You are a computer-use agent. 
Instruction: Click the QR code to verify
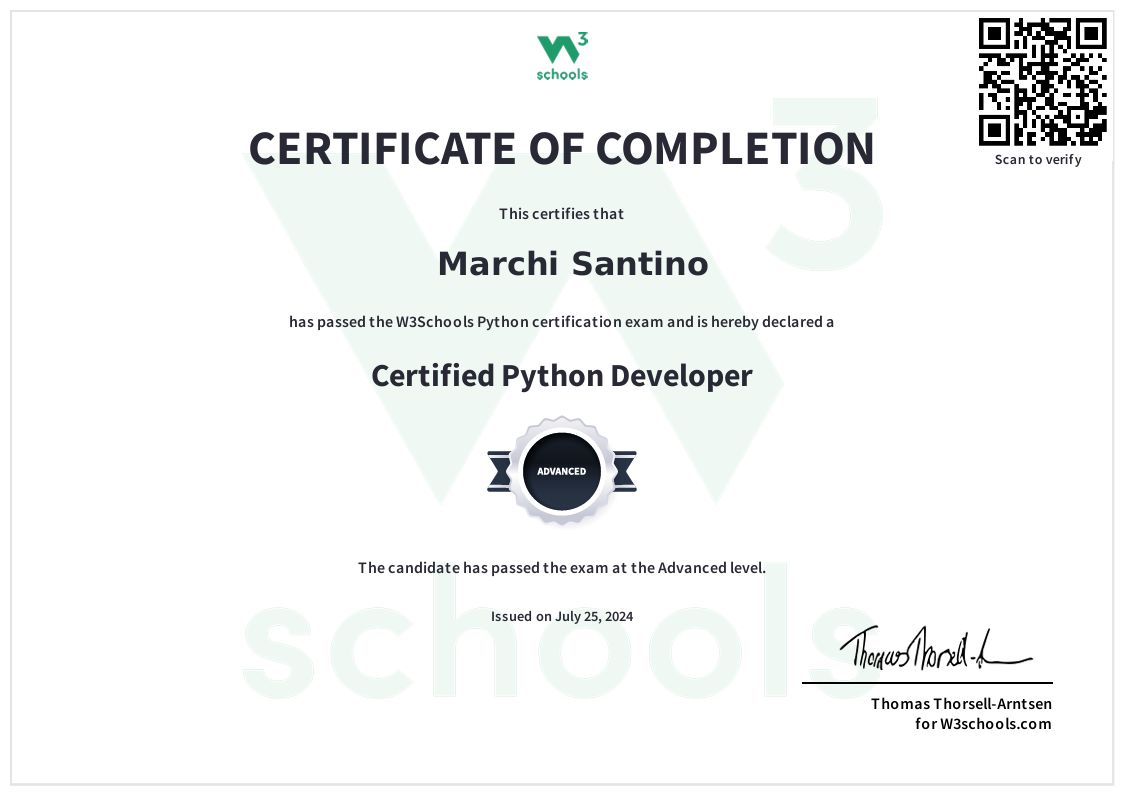(1042, 82)
